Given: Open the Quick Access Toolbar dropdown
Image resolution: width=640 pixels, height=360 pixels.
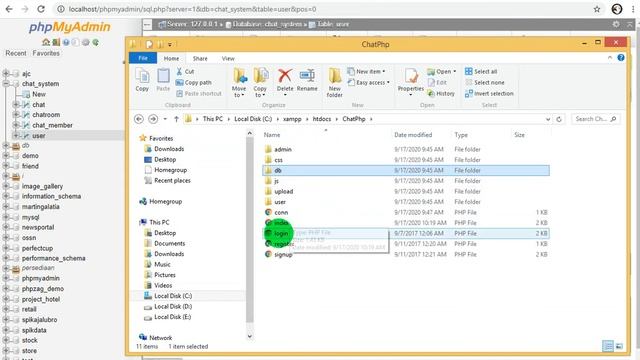Looking at the screenshot, I should tap(170, 44).
